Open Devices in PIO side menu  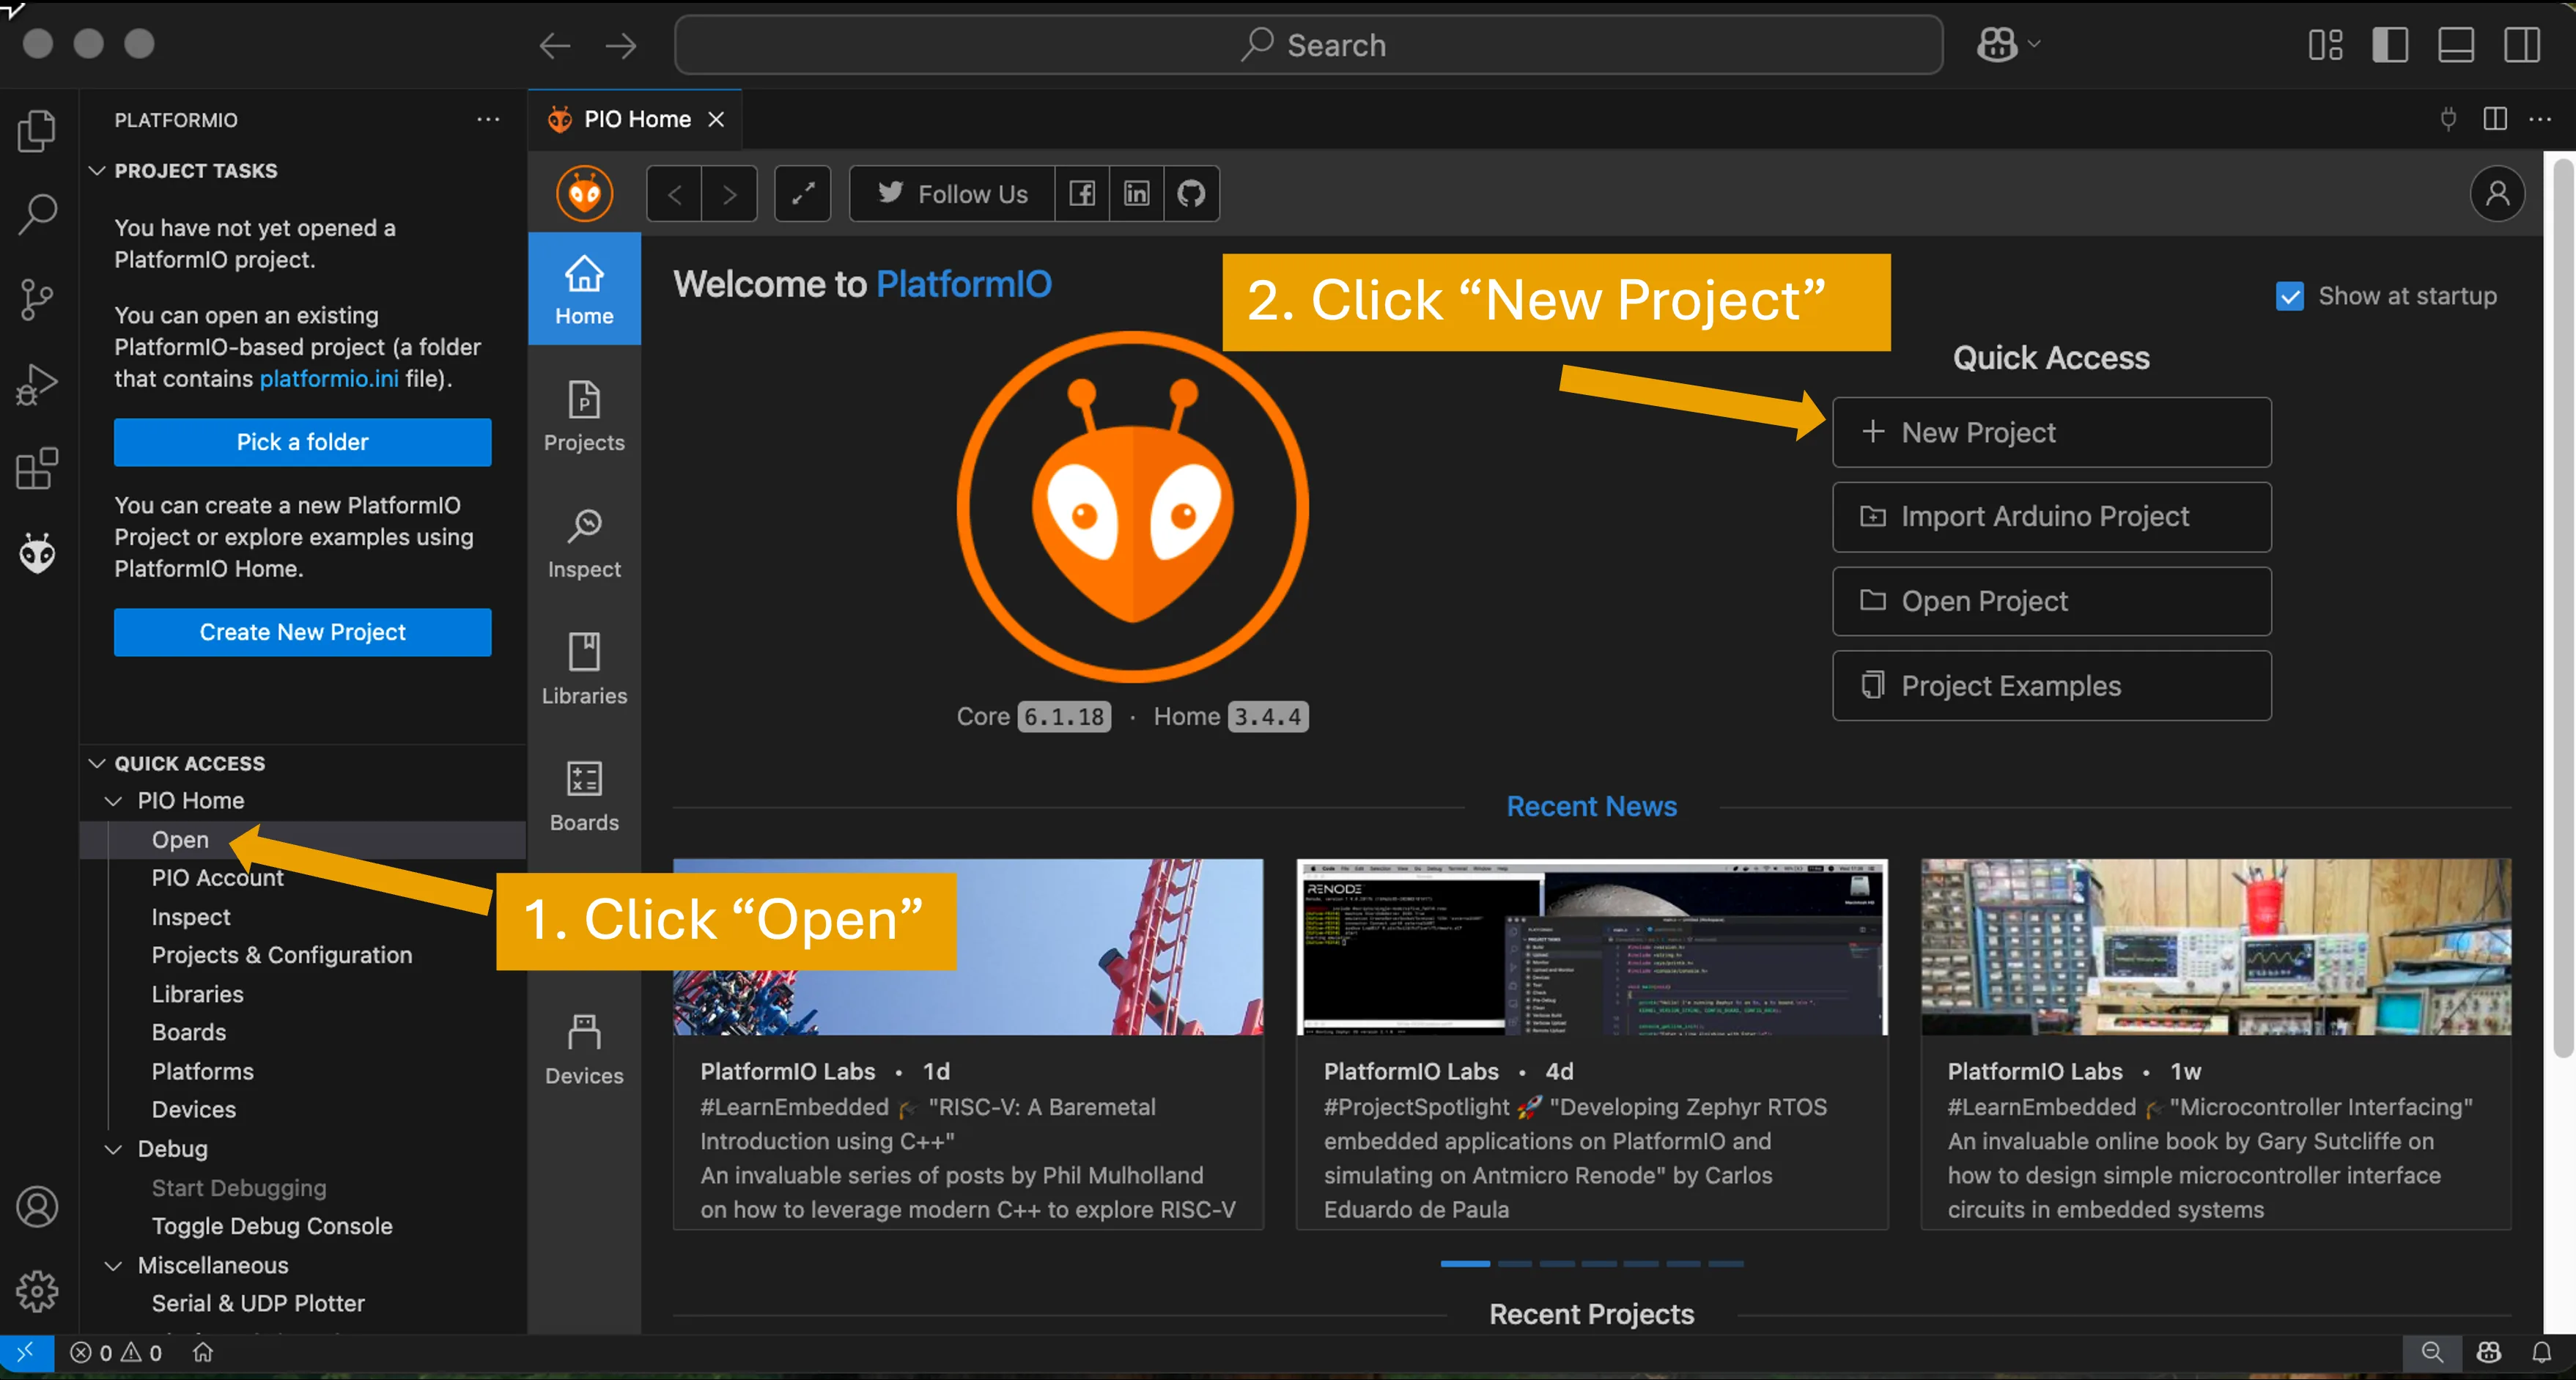click(584, 1049)
